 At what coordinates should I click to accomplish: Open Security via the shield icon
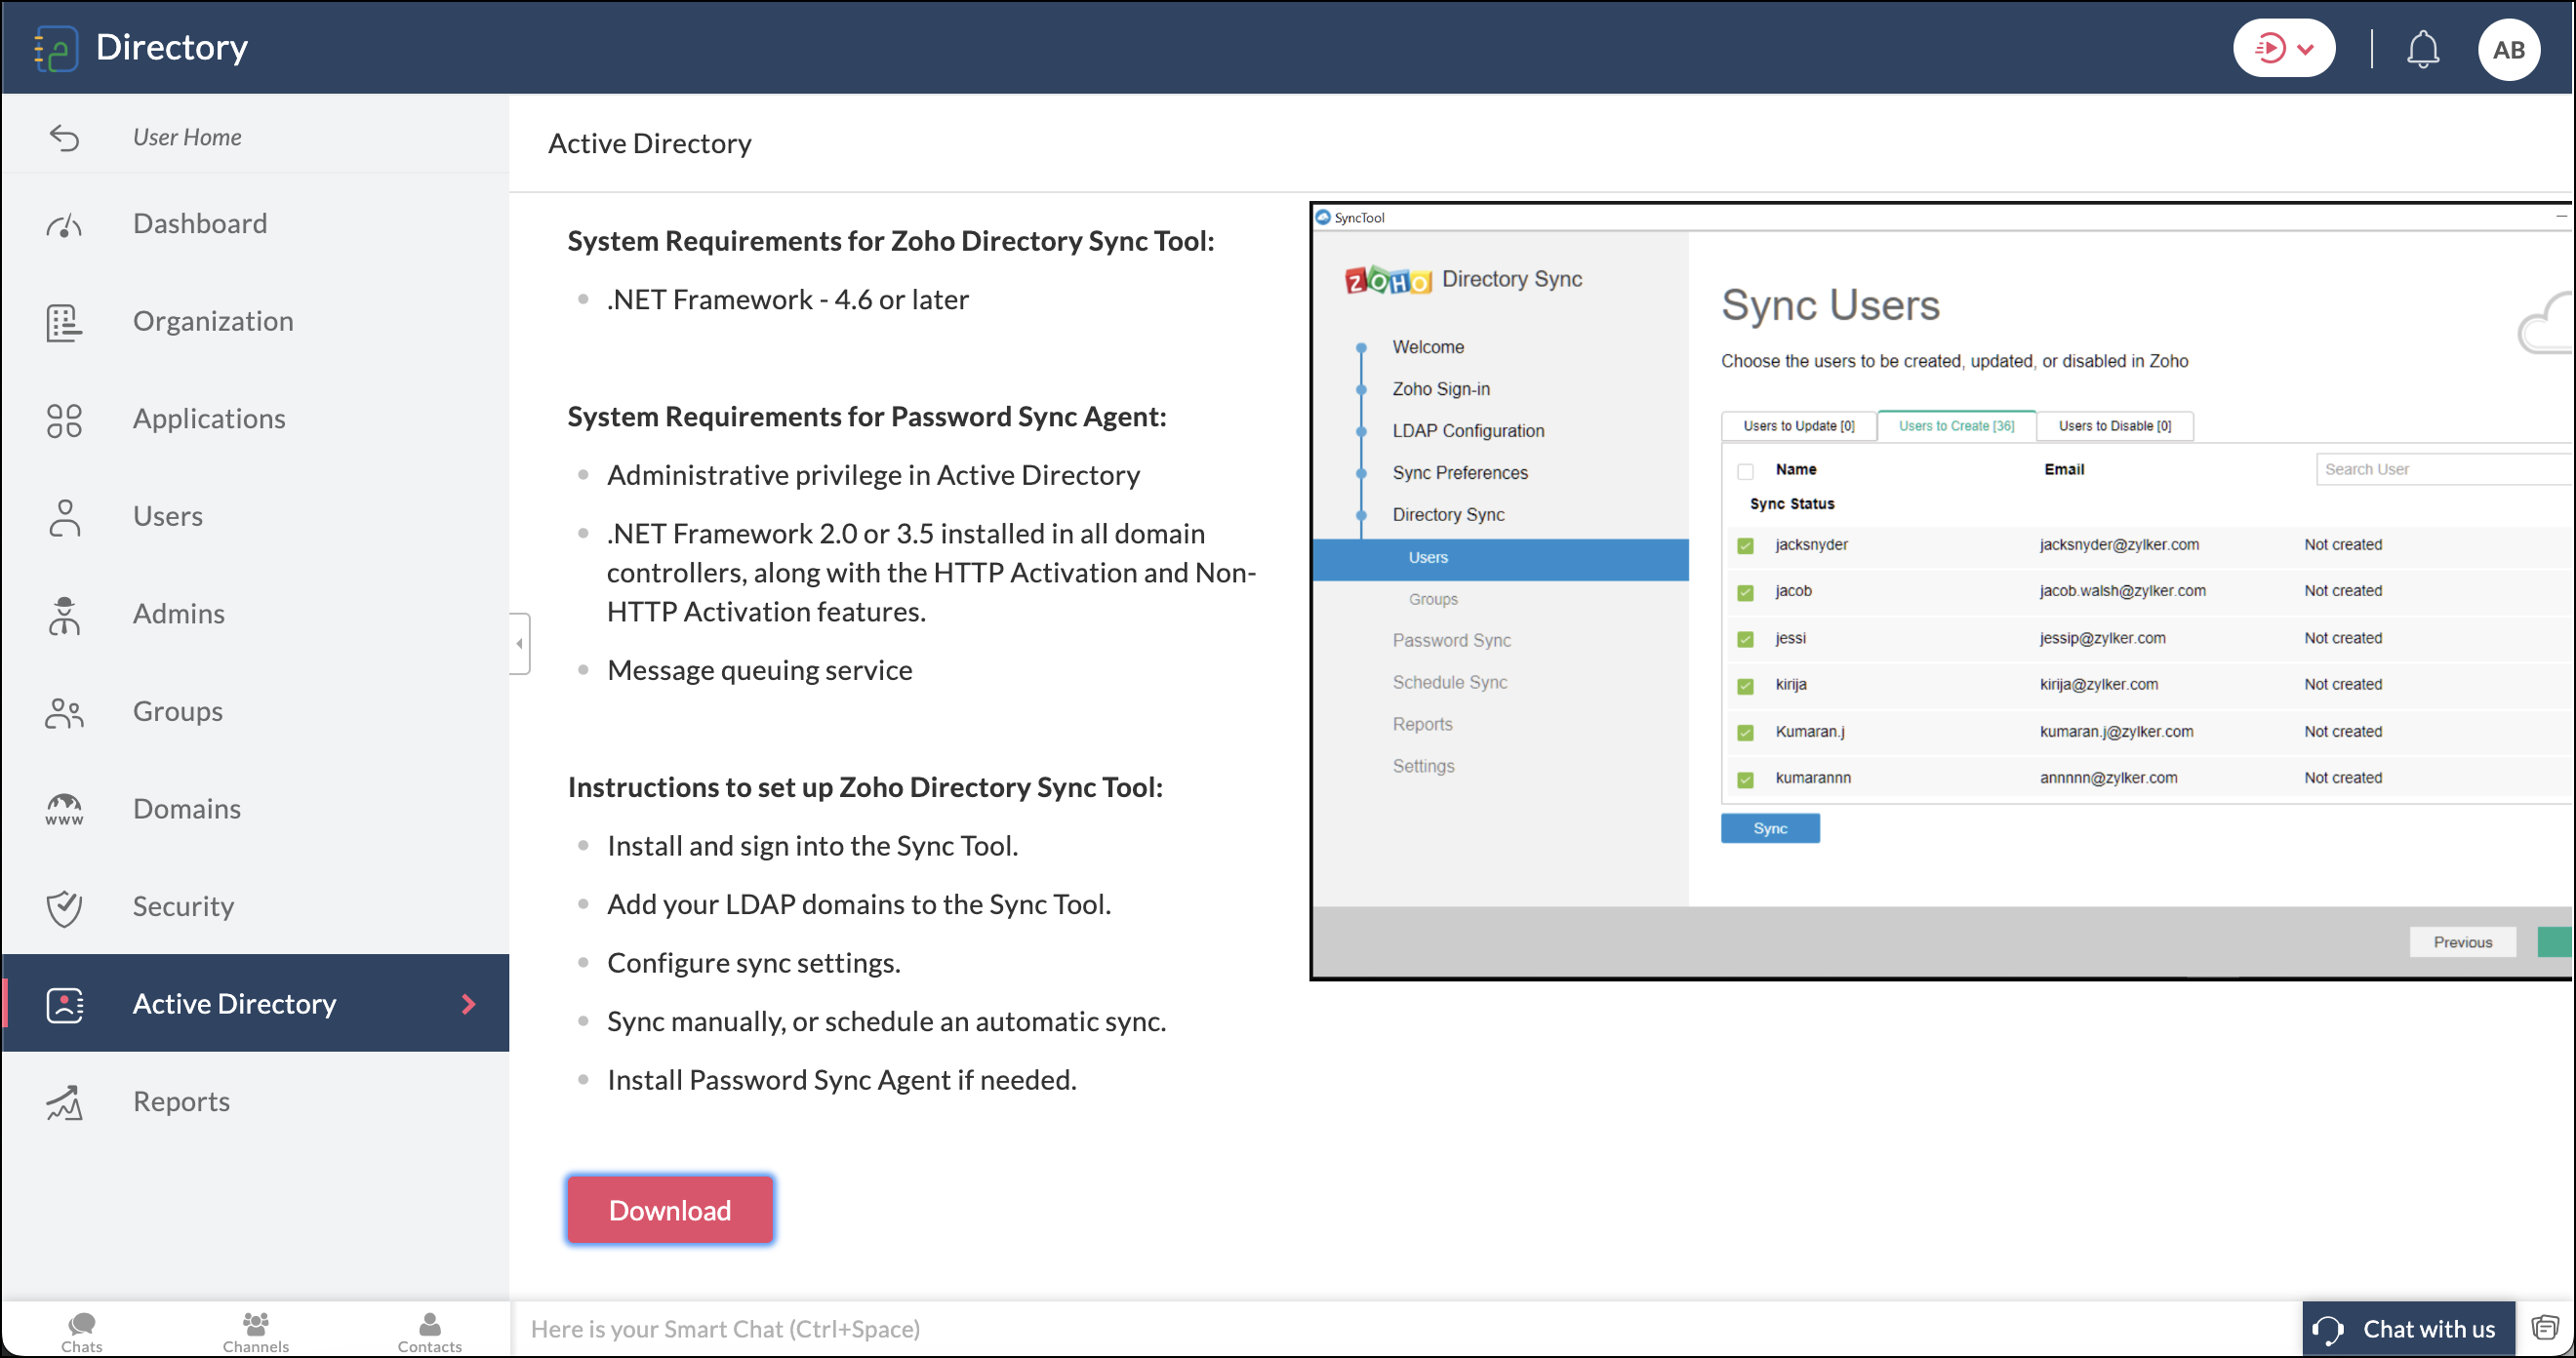point(64,907)
